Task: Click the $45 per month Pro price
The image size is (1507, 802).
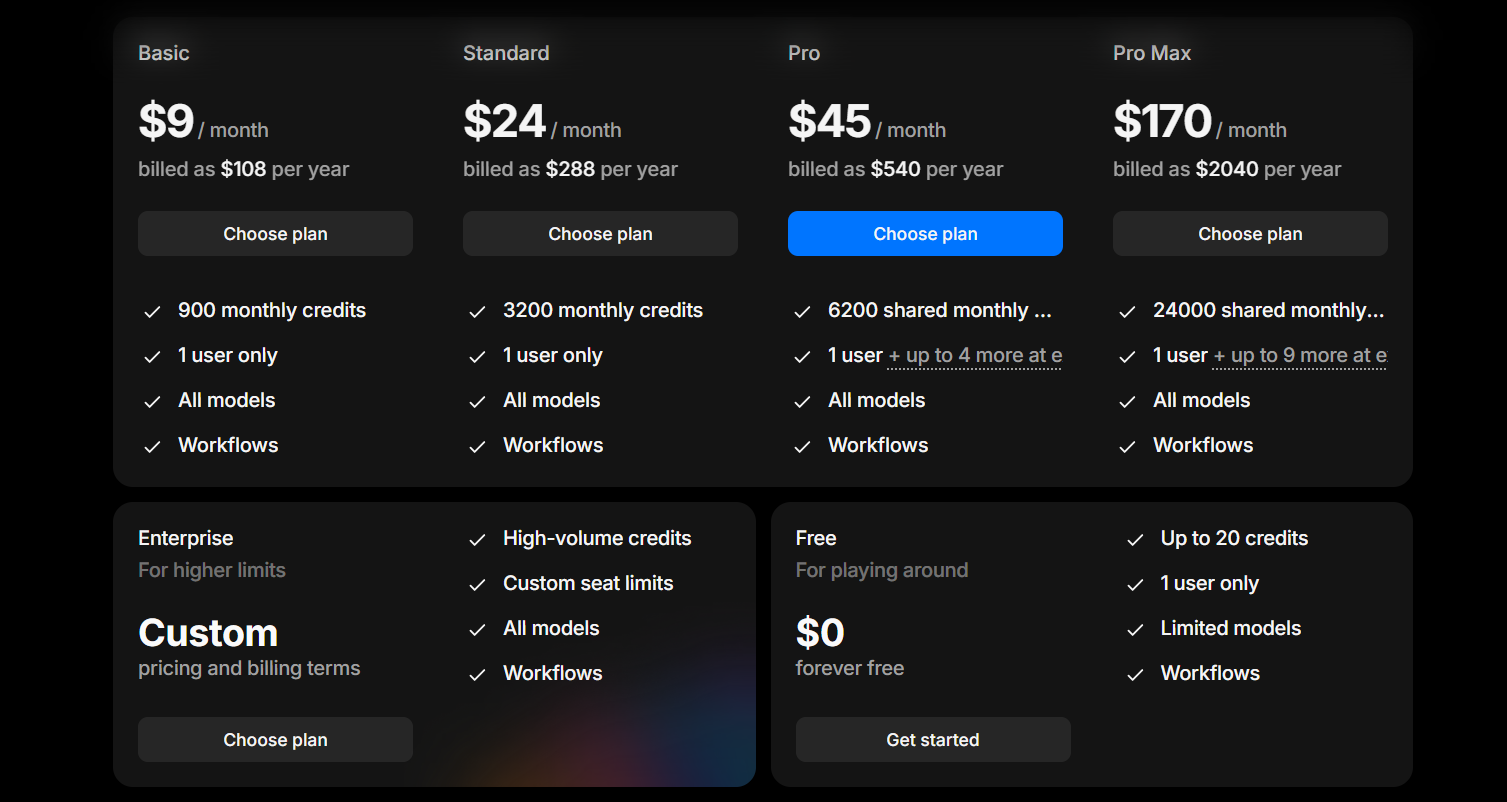Action: pos(867,122)
